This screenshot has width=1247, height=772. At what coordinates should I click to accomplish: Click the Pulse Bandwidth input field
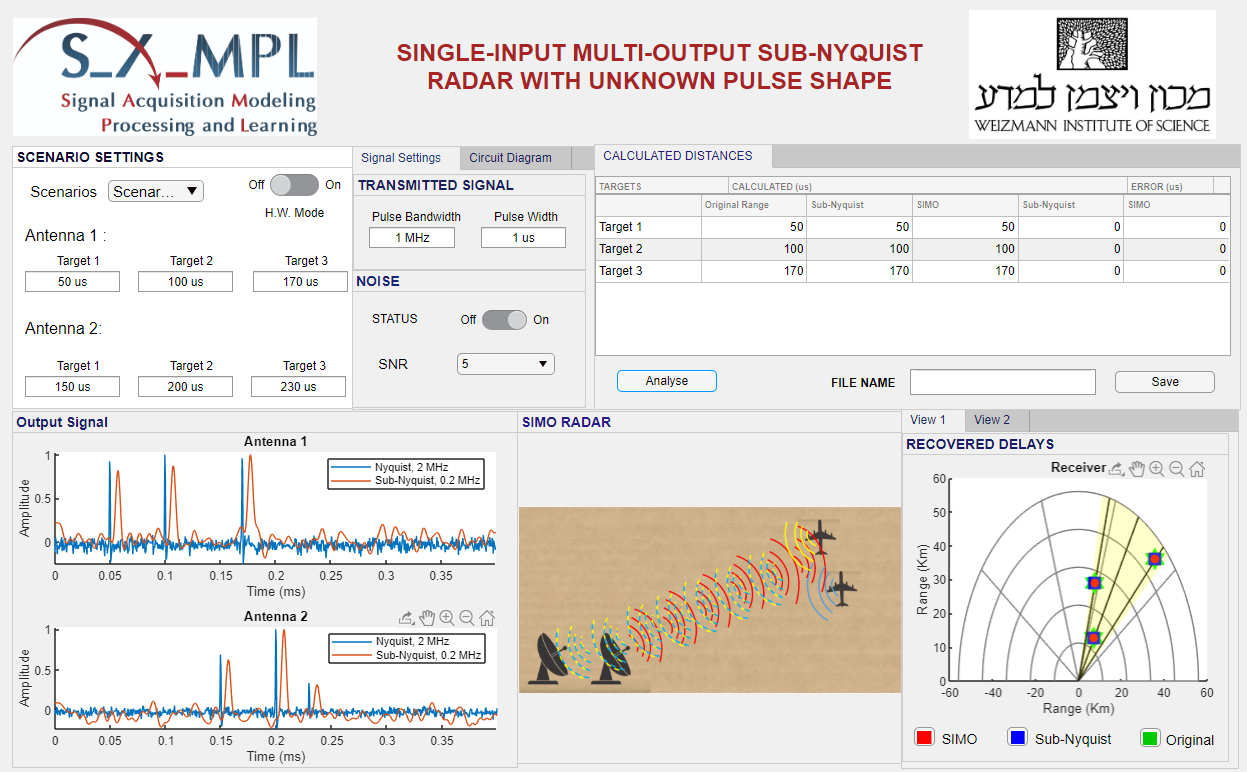tap(411, 238)
